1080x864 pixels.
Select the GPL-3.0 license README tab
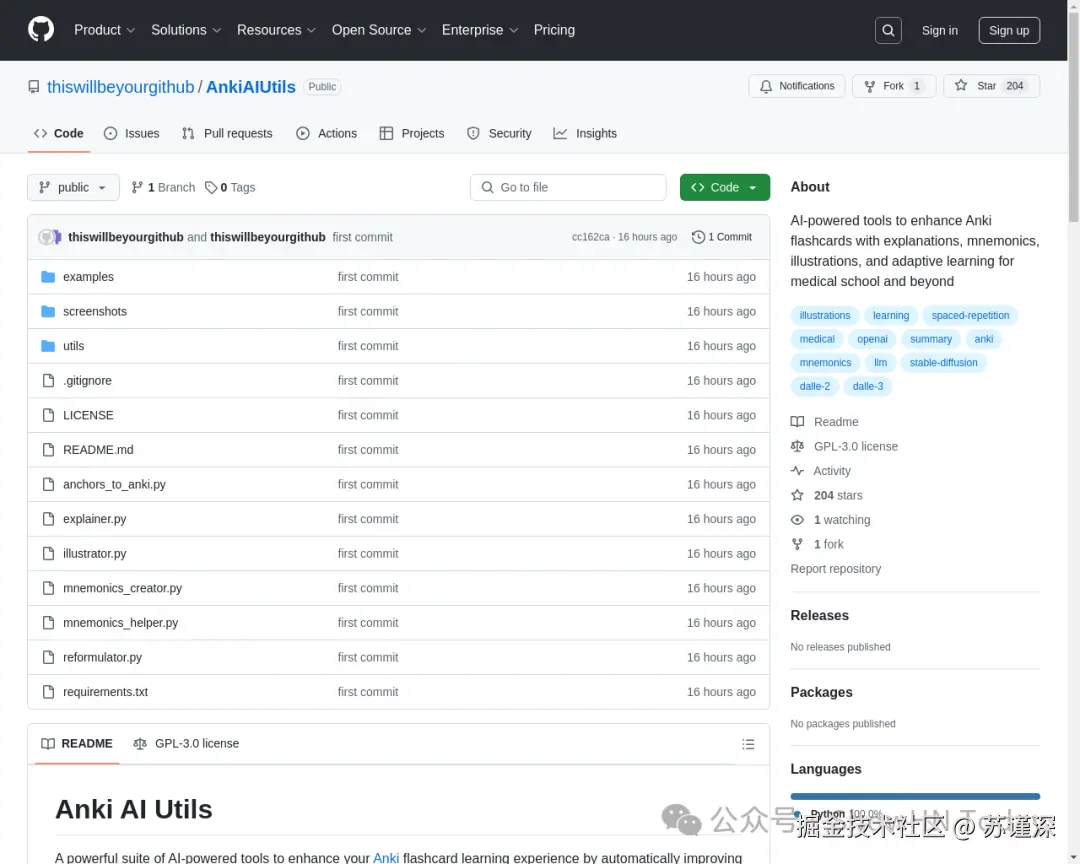(x=186, y=744)
